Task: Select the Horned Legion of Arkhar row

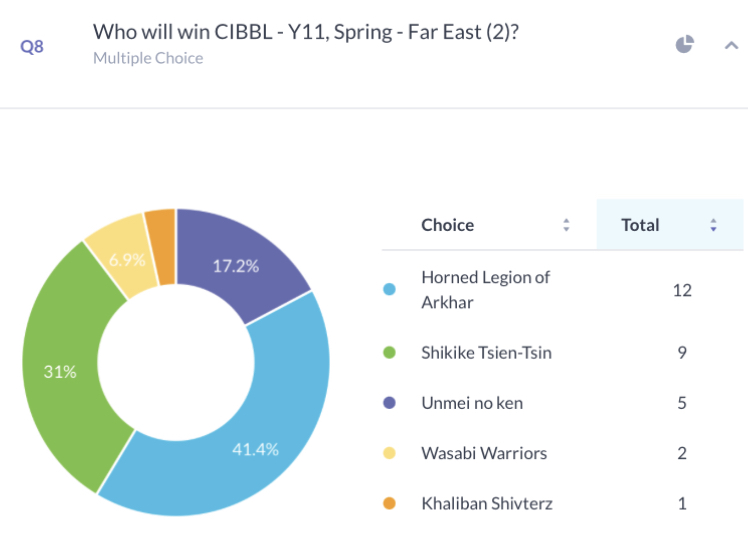Action: click(562, 290)
